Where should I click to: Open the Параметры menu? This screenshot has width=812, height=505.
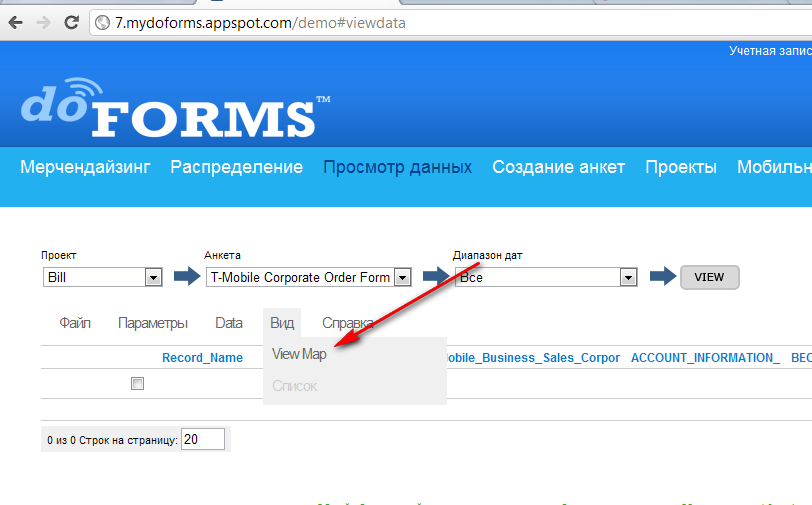coord(153,323)
